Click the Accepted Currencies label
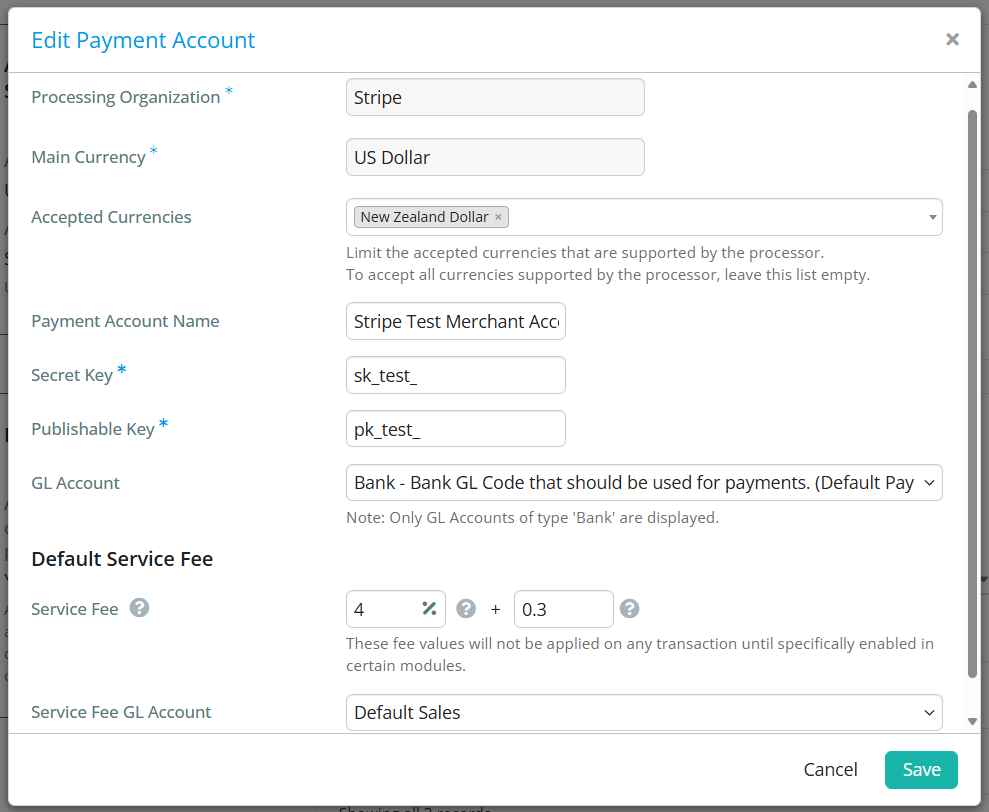Image resolution: width=989 pixels, height=812 pixels. 111,217
